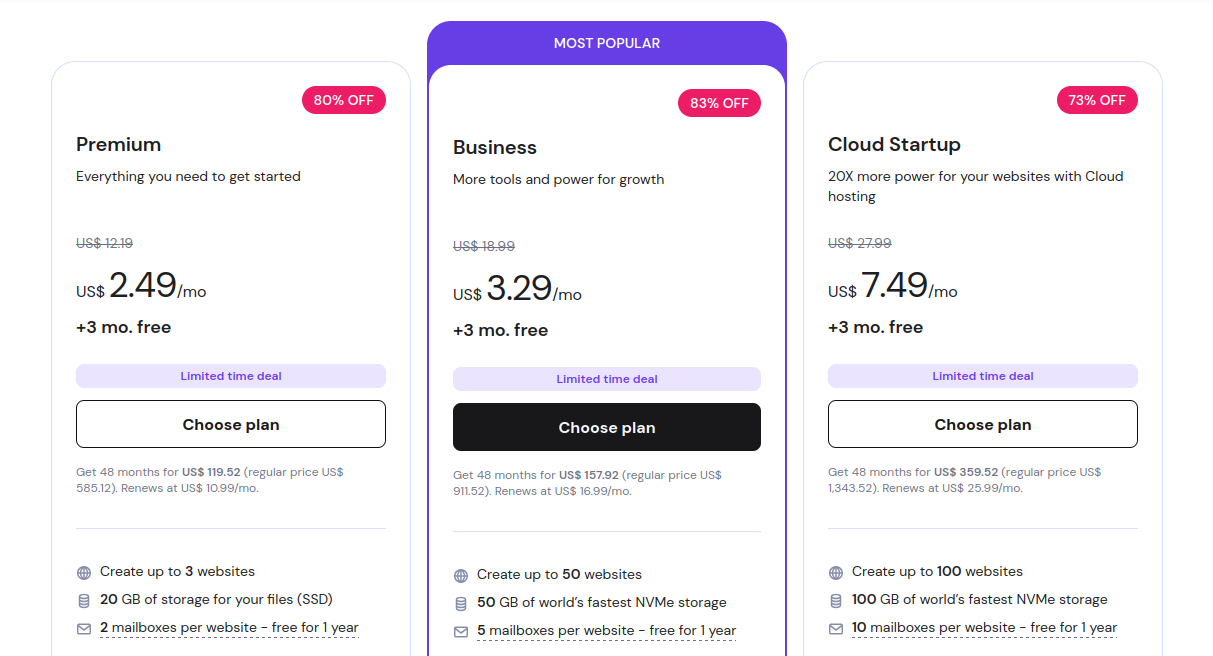The width and height of the screenshot is (1213, 656).
Task: Click the globe icon on the Cloud Startup card
Action: tap(836, 572)
